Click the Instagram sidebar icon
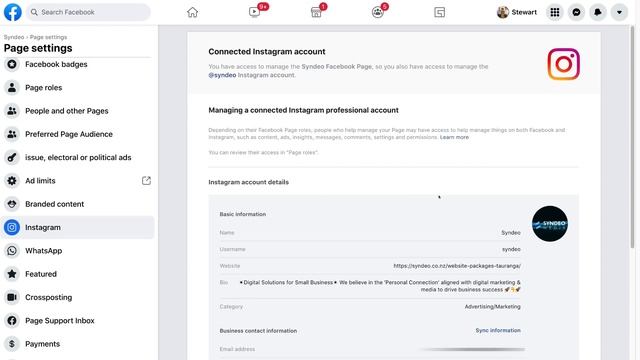640x360 pixels. click(12, 227)
